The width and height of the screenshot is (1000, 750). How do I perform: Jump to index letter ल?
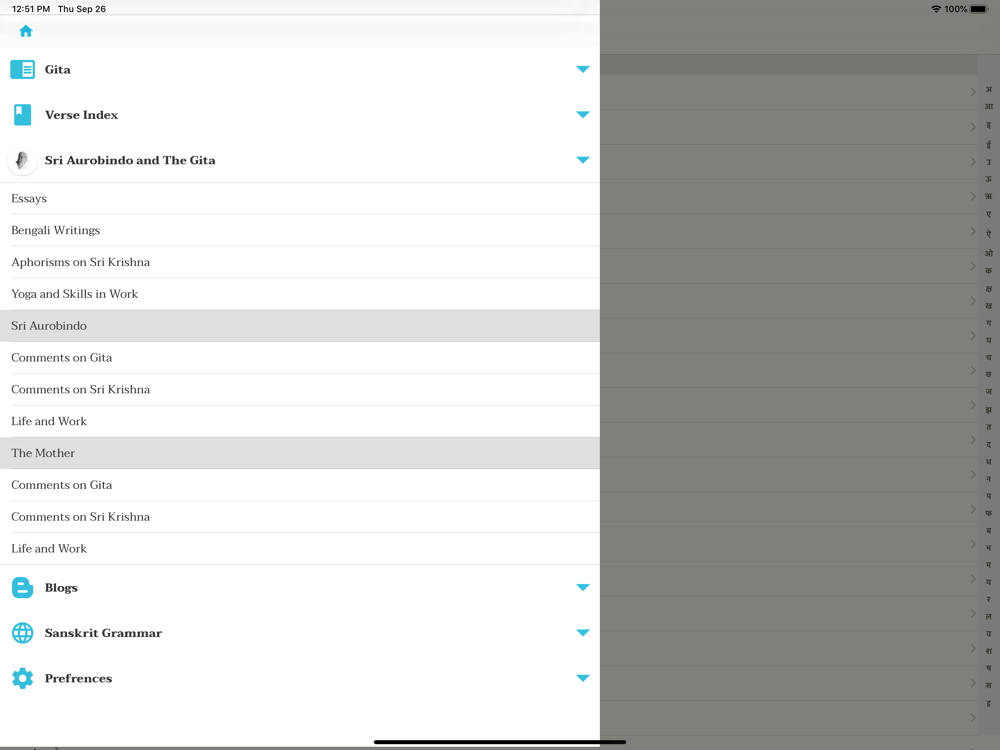coord(989,617)
